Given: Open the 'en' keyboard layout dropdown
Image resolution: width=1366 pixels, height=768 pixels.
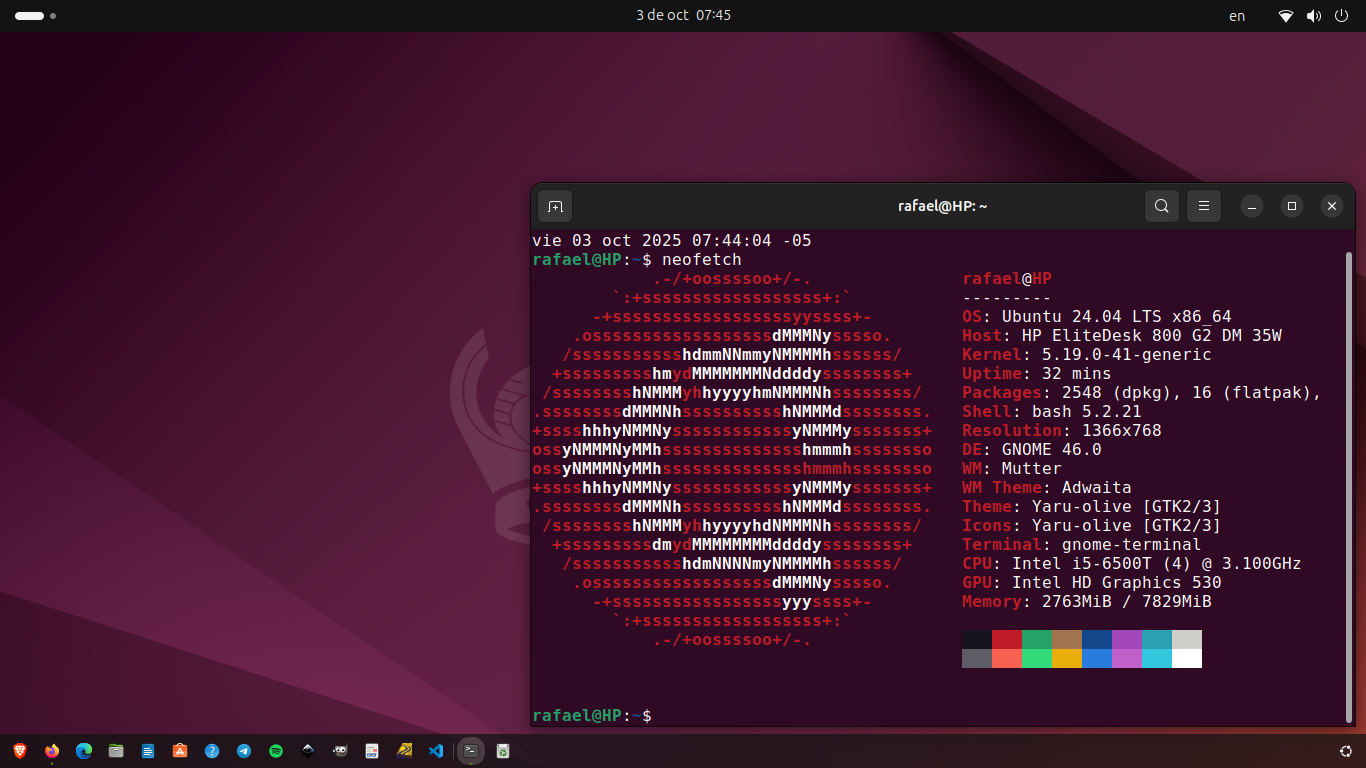Looking at the screenshot, I should (1237, 16).
